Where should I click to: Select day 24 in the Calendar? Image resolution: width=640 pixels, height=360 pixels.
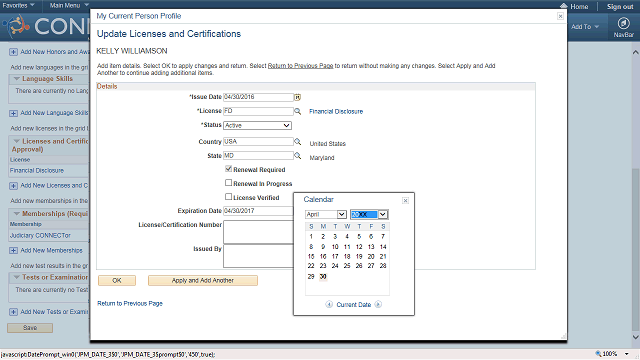coord(335,266)
